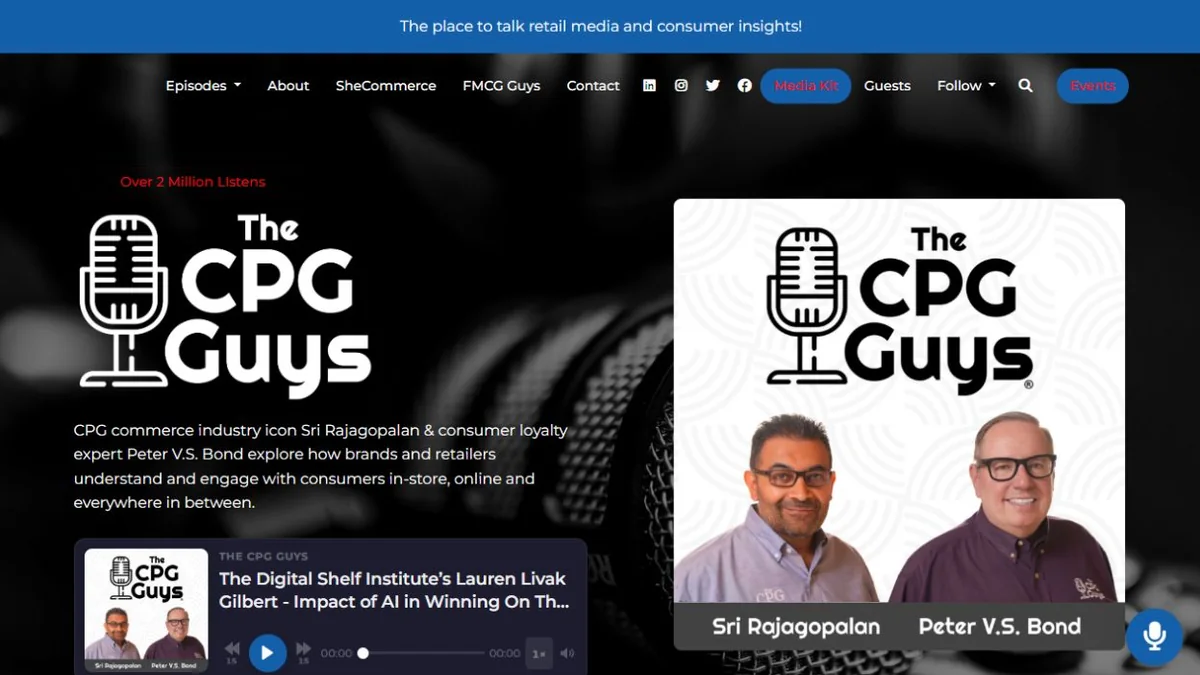Open the Facebook social icon

[745, 86]
